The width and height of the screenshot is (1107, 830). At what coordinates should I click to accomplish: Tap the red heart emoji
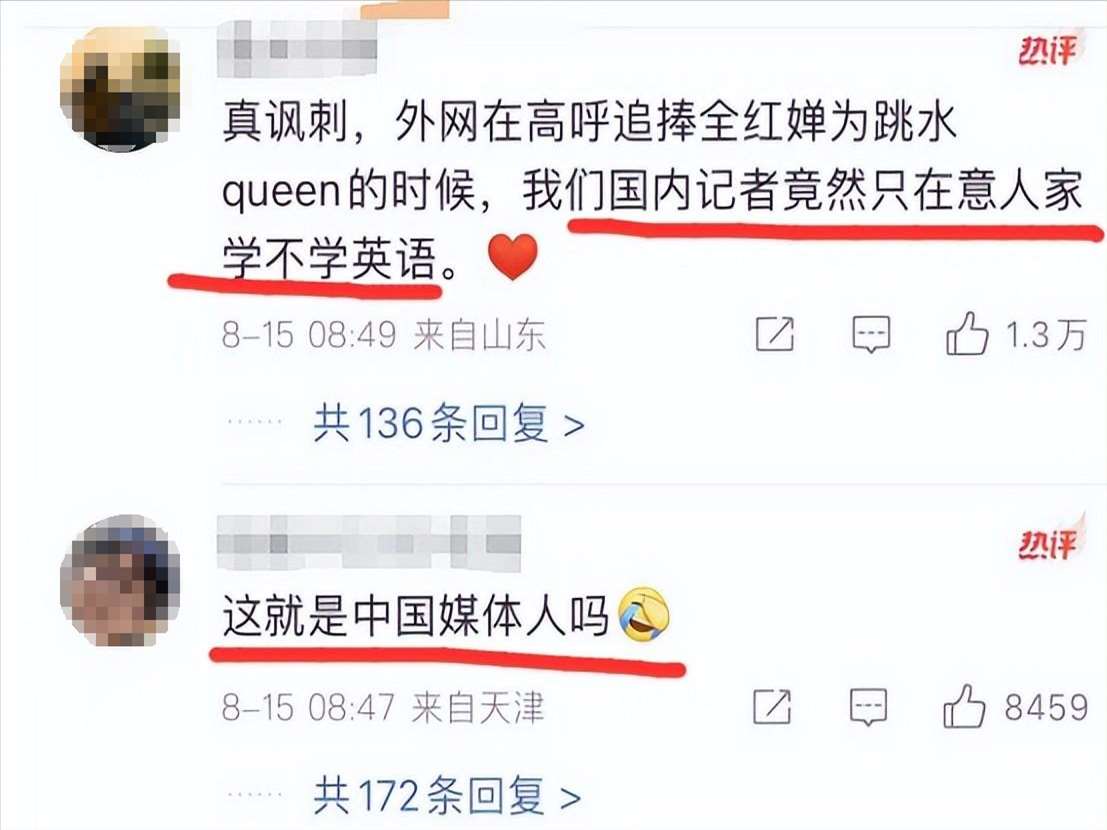513,257
